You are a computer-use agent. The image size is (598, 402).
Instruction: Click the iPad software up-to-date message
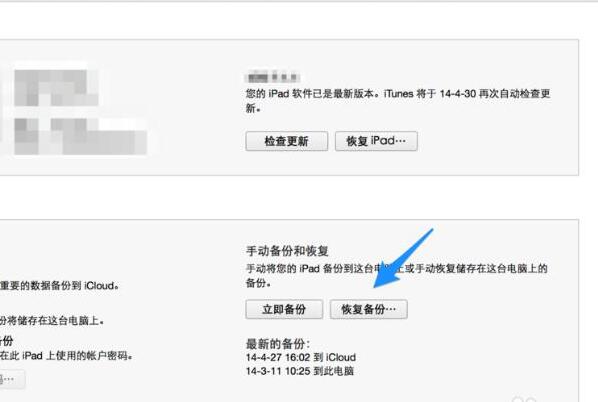(x=398, y=101)
